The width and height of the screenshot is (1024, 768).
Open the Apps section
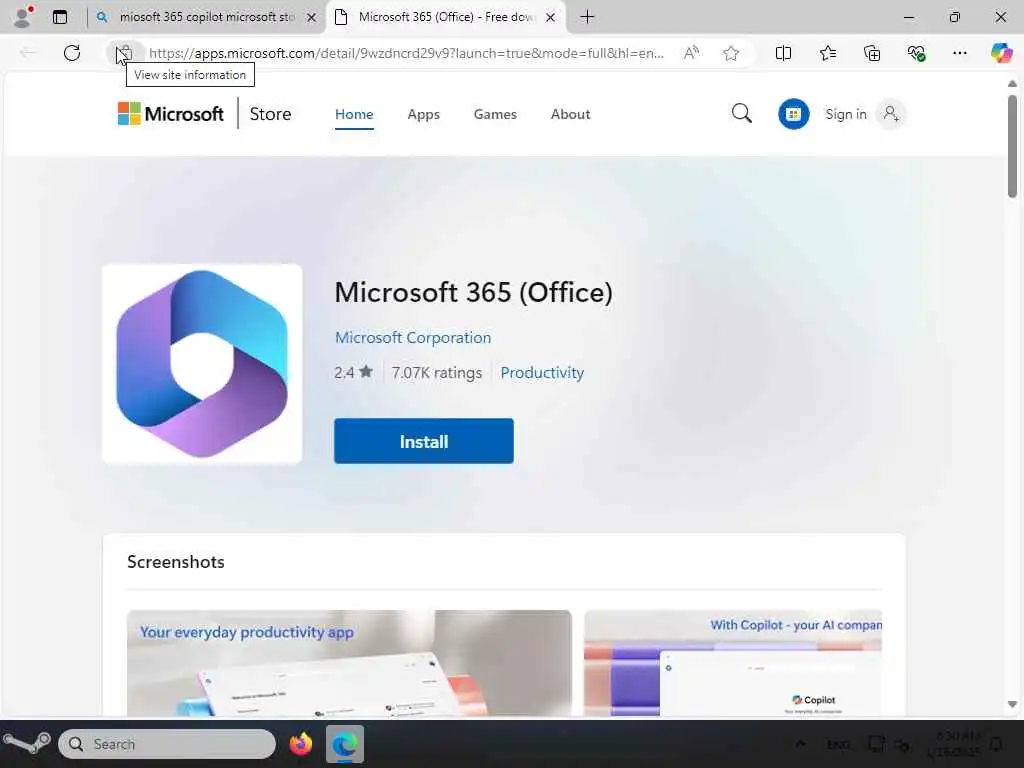tap(423, 114)
